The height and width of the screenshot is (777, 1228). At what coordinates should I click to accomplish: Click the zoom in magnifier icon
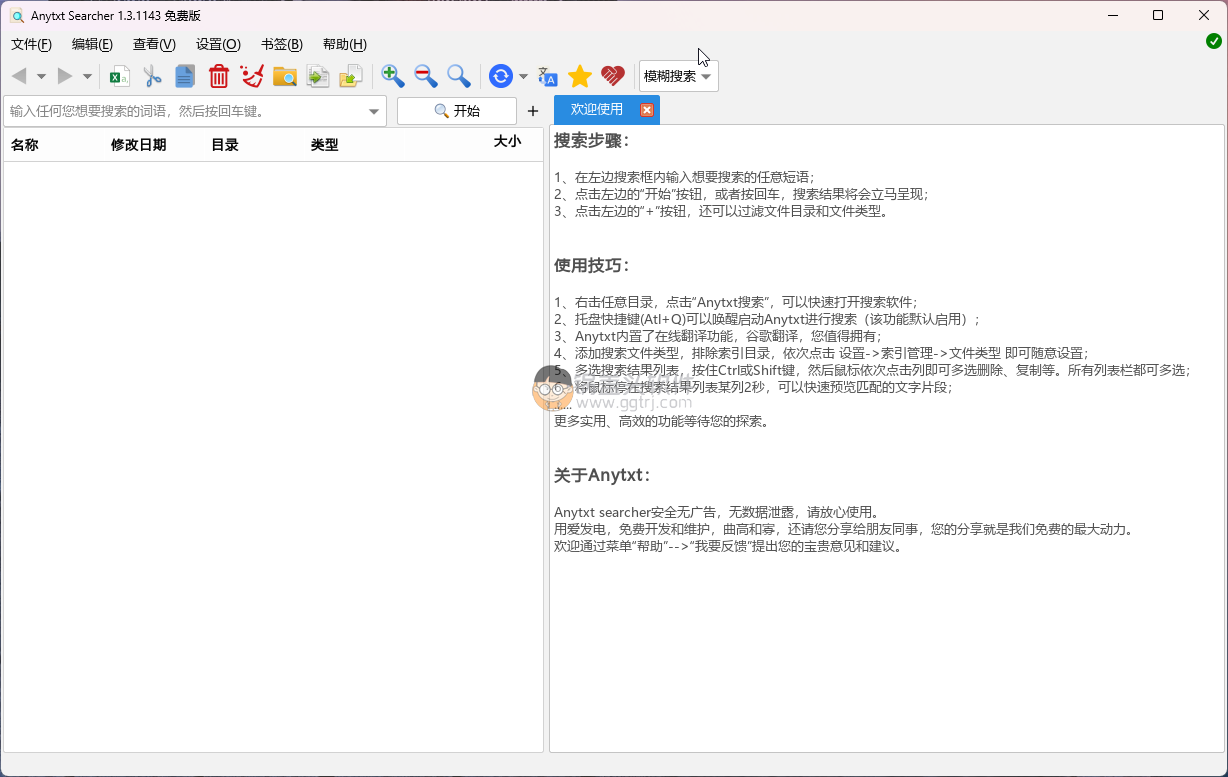tap(393, 76)
